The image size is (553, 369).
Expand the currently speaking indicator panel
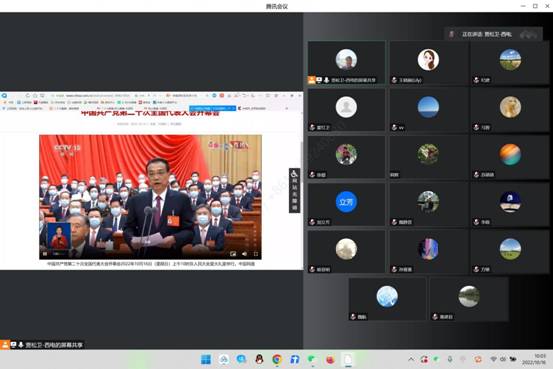click(493, 34)
